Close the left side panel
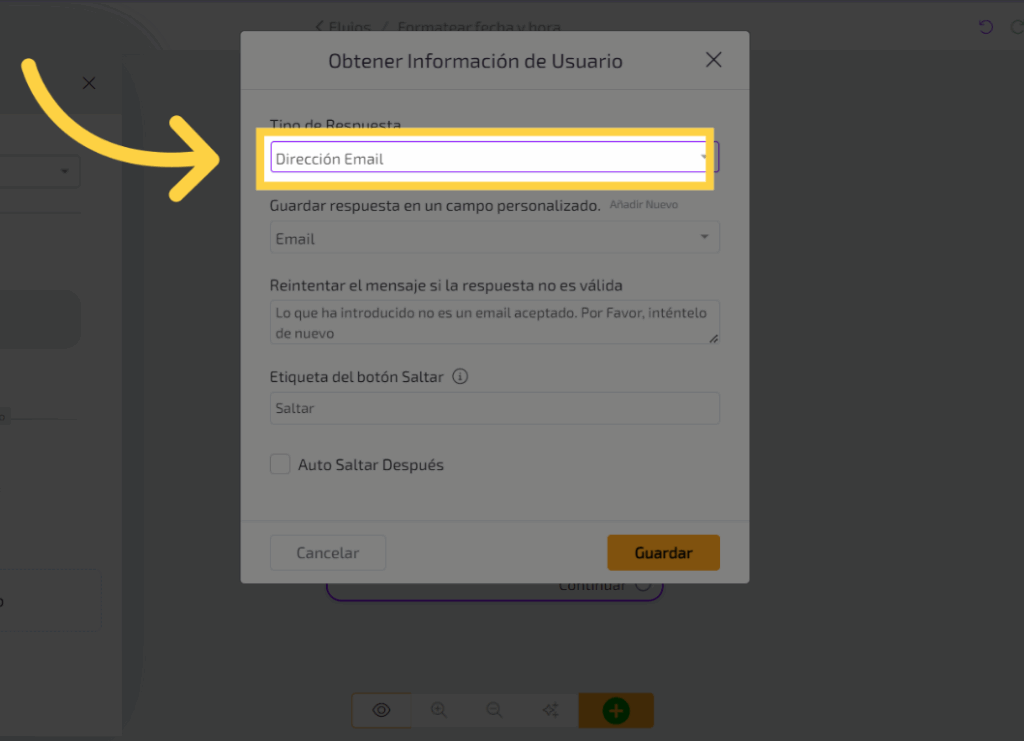 click(89, 83)
